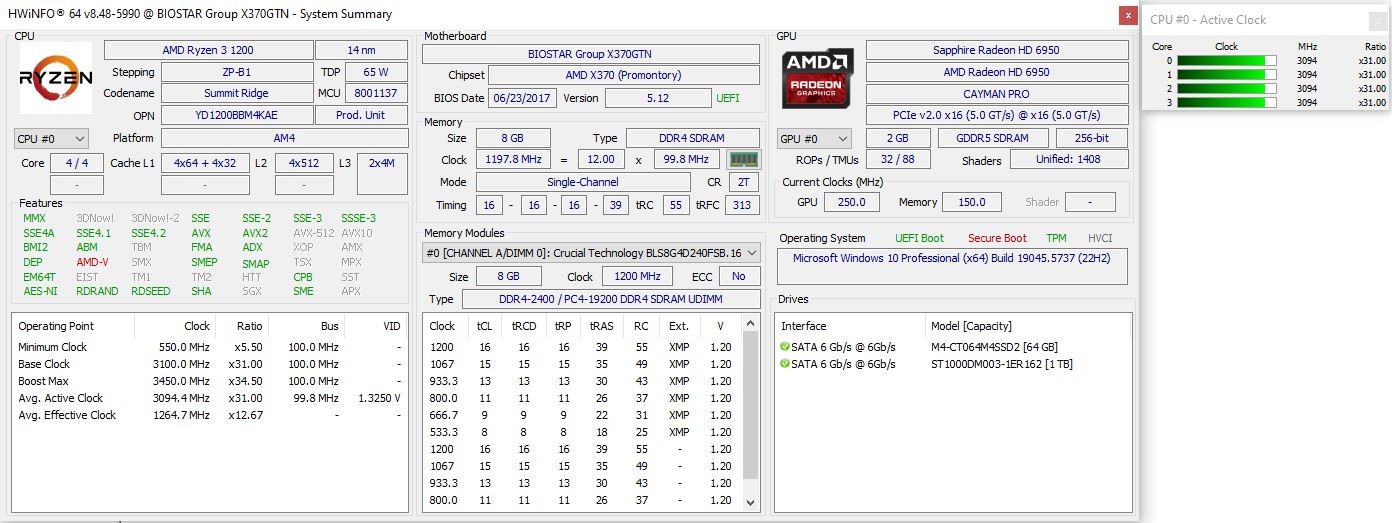Close the System Summary window
Screen dimensions: 1392x523
(1128, 15)
